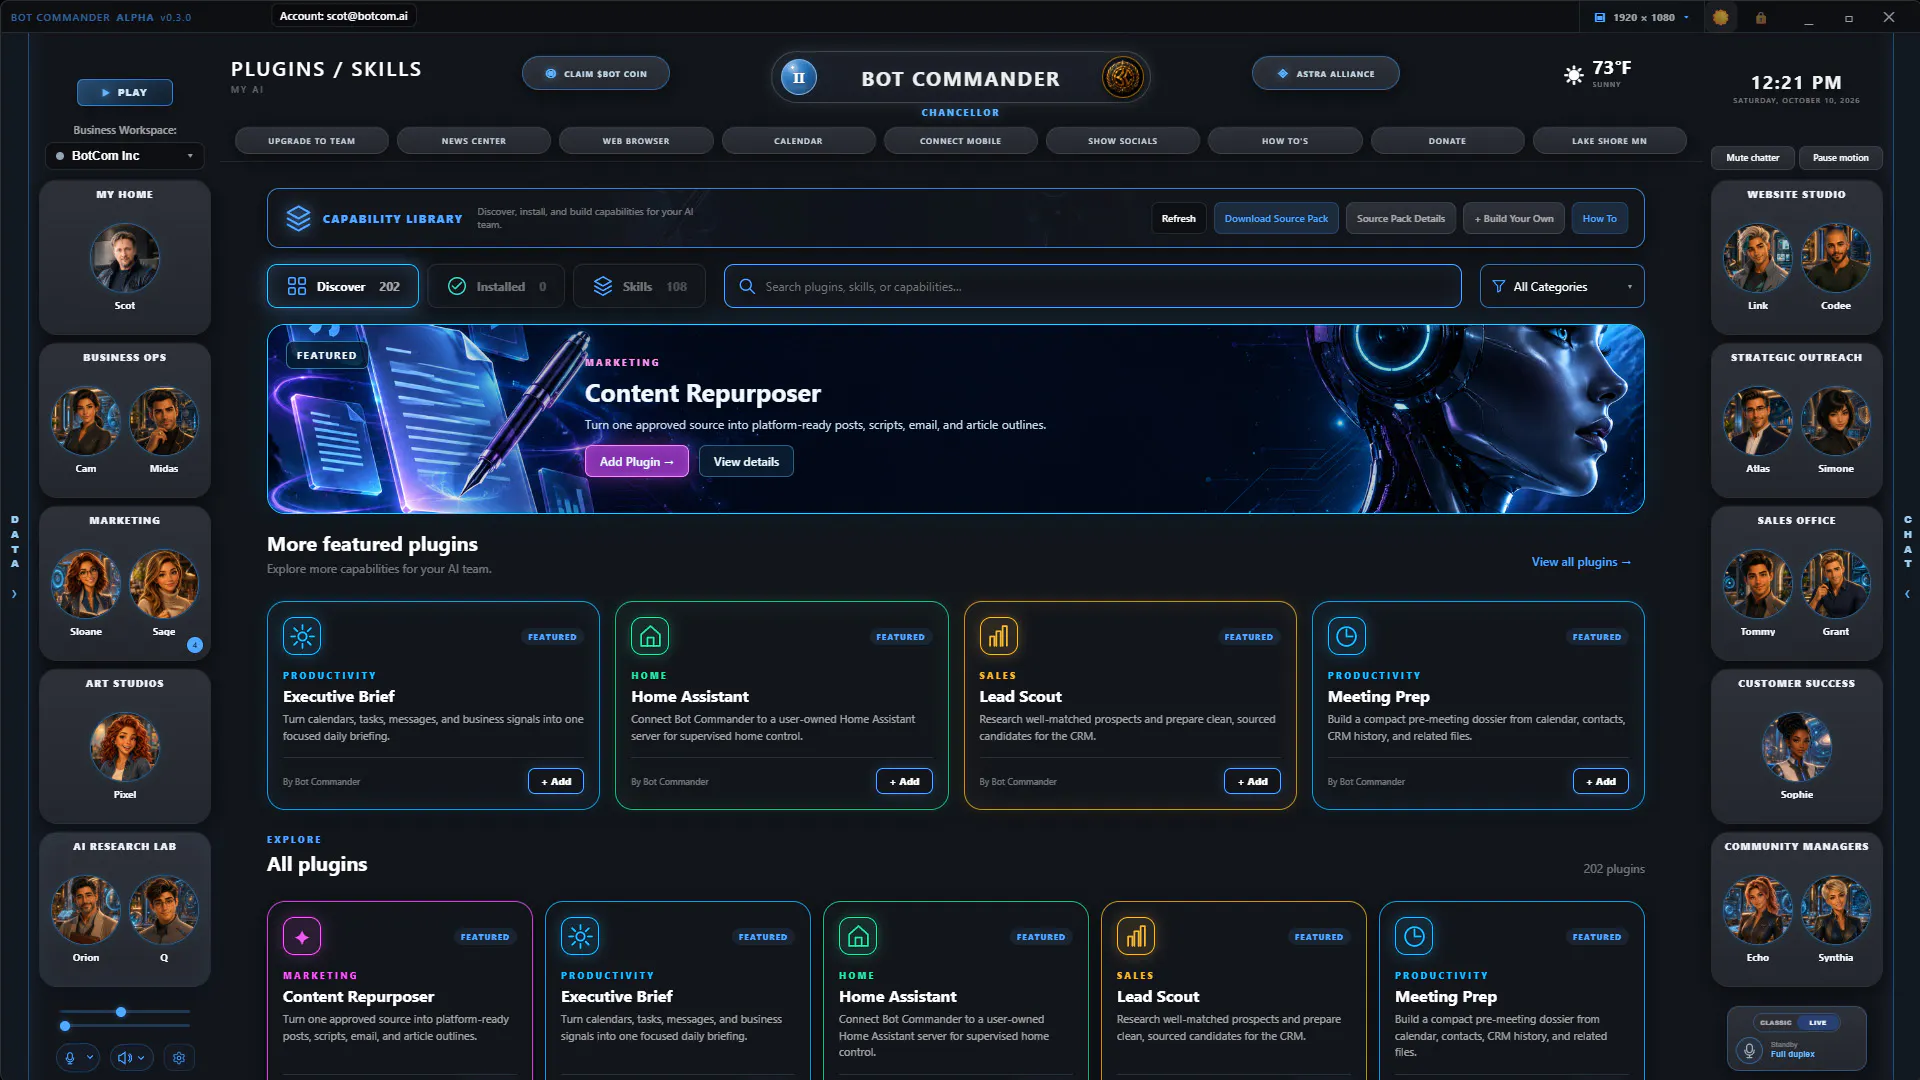Click the sunny weather icon next to 73°F

[1573, 75]
